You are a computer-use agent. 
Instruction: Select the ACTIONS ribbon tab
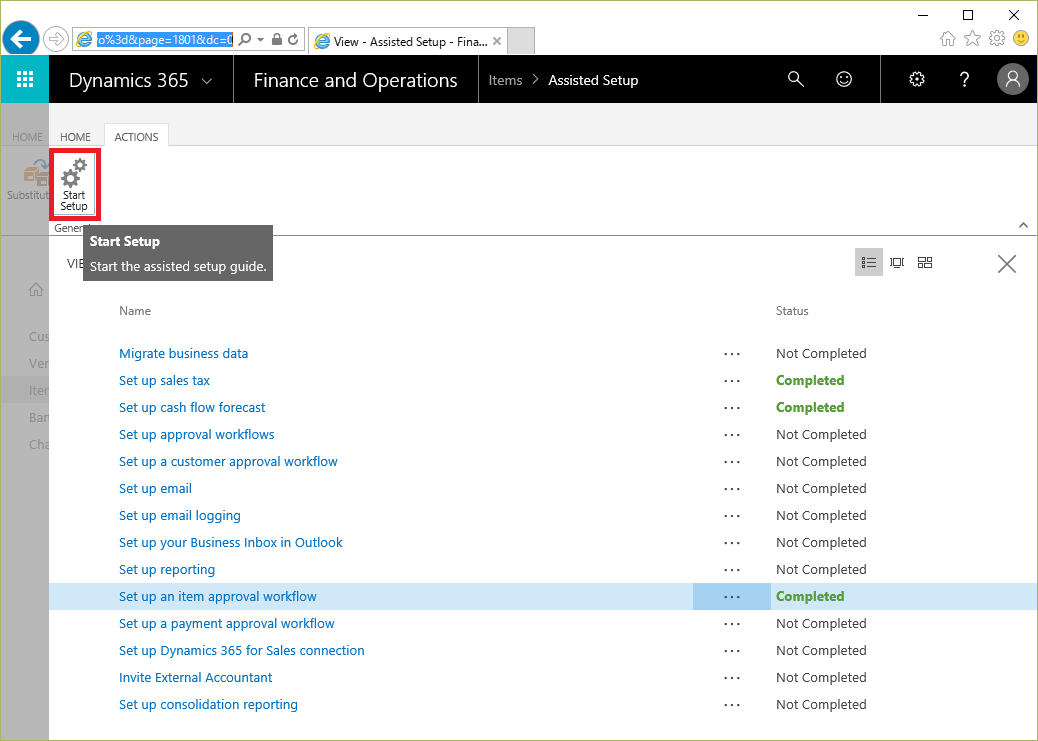tap(136, 137)
